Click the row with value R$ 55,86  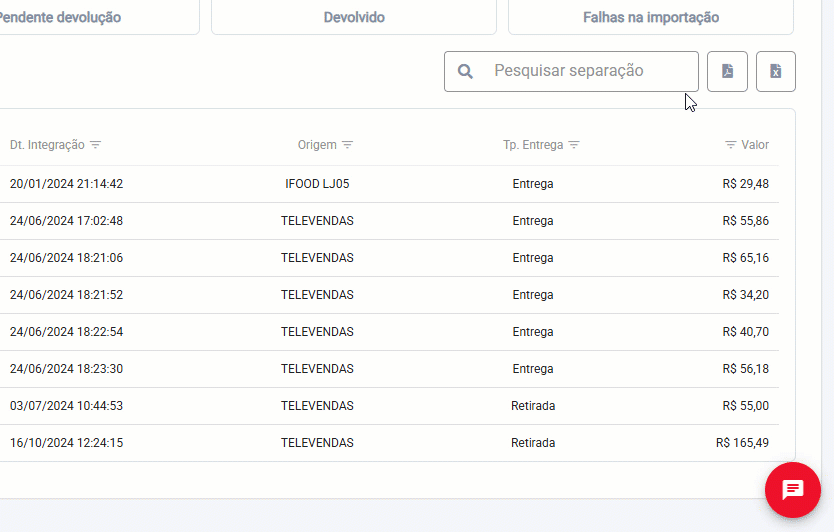389,221
